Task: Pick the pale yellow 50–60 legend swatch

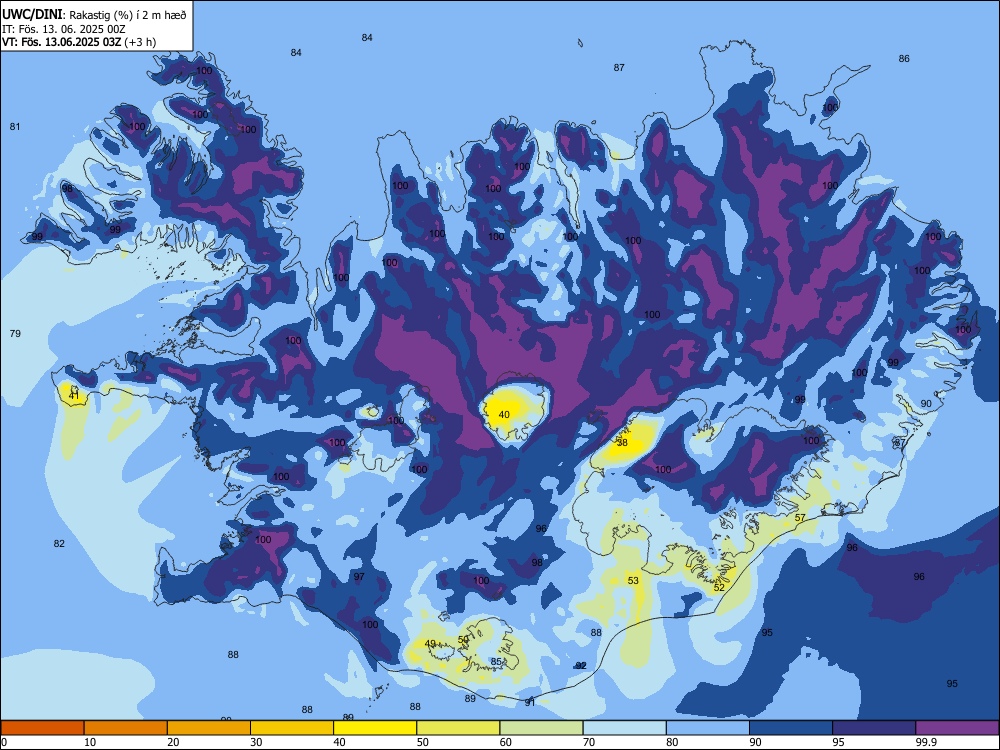Action: point(458,728)
